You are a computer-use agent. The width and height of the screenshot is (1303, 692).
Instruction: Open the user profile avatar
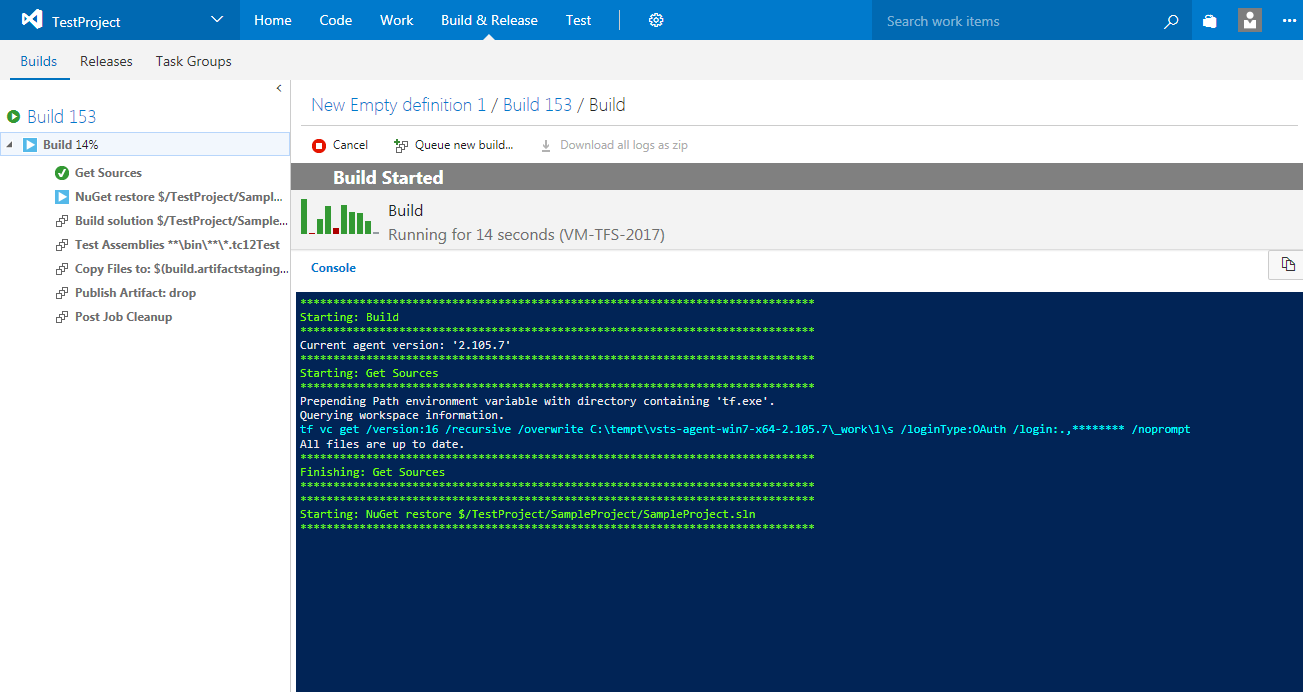coord(1249,20)
